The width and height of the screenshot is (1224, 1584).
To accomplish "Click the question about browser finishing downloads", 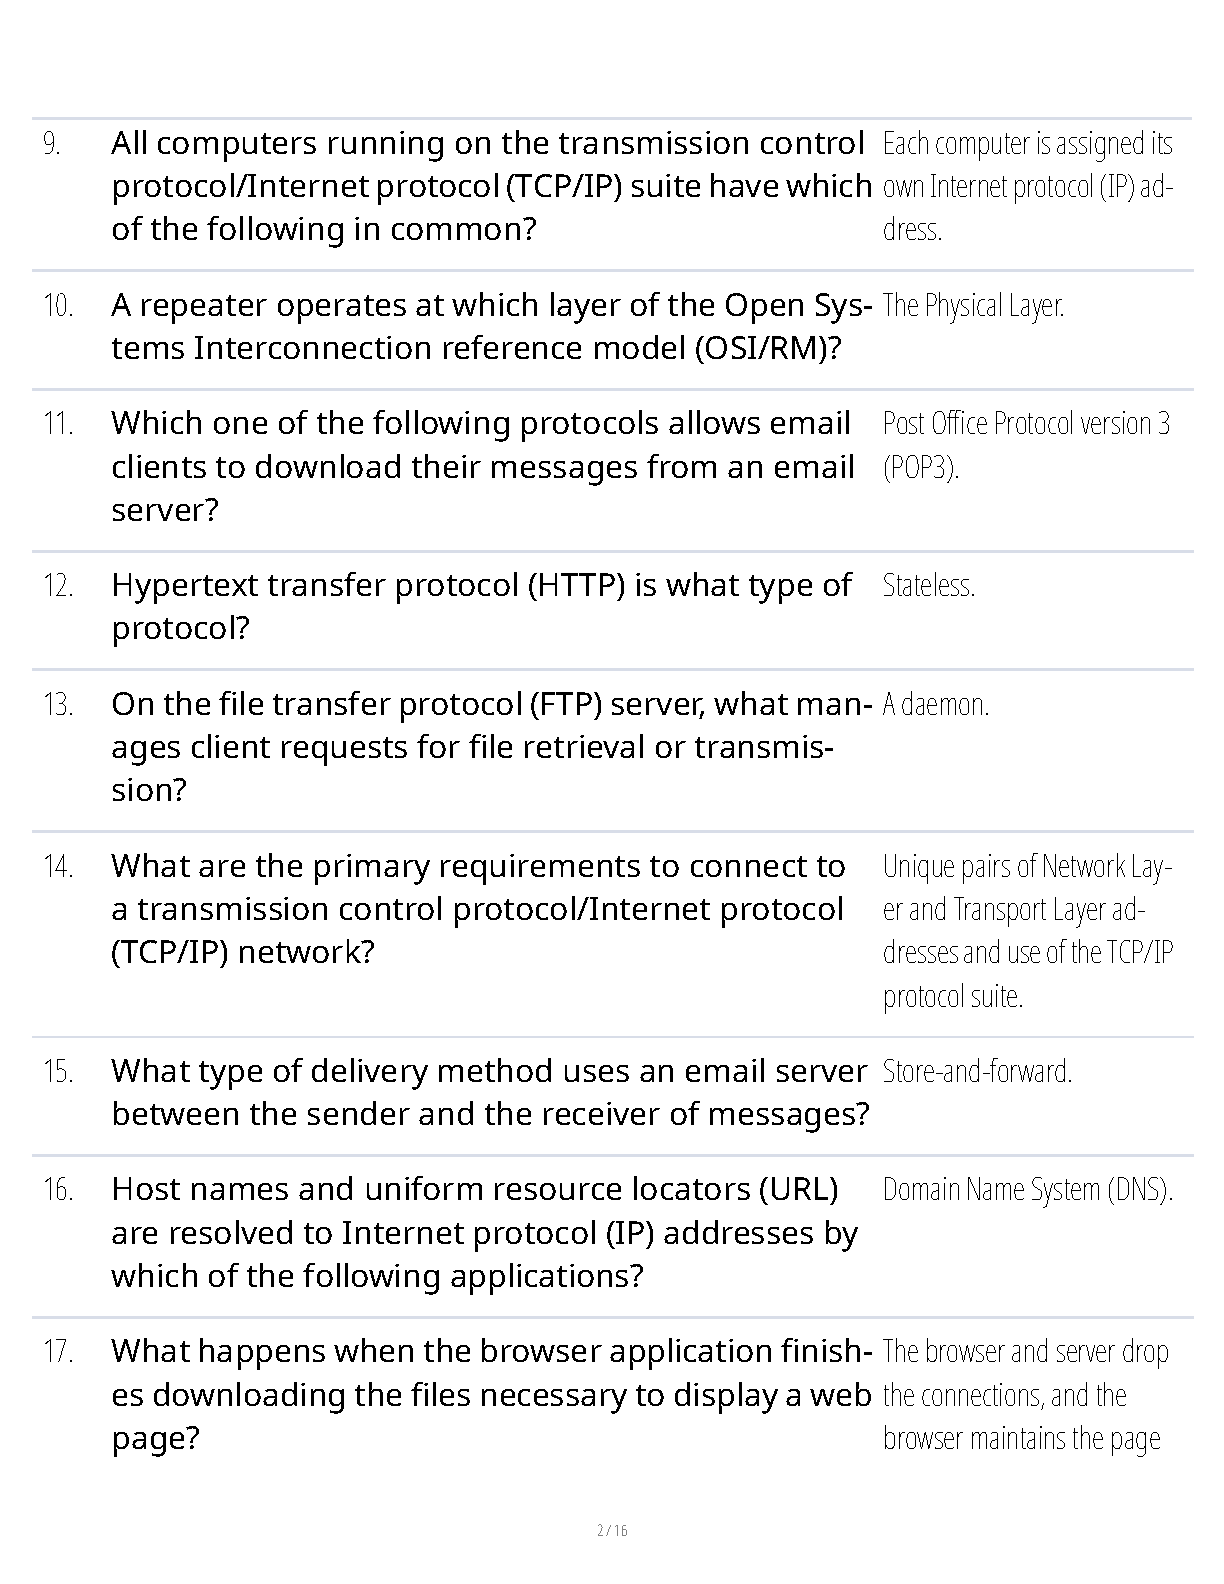I will (490, 1394).
